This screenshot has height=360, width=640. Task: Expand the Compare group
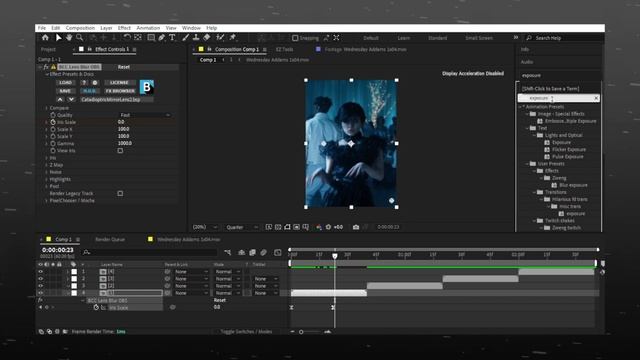pos(47,108)
